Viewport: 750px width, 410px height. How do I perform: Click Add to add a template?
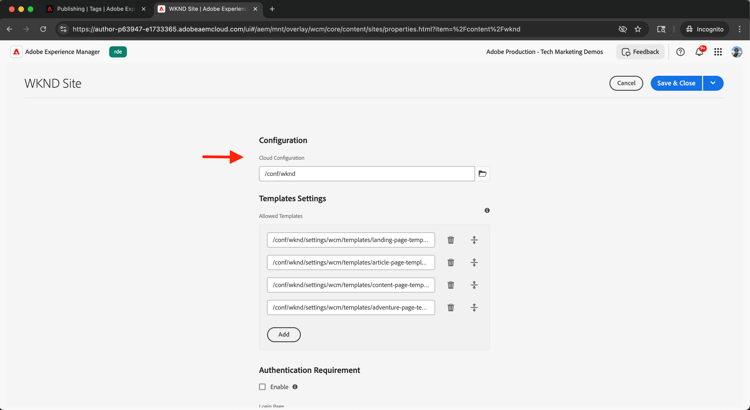(284, 335)
